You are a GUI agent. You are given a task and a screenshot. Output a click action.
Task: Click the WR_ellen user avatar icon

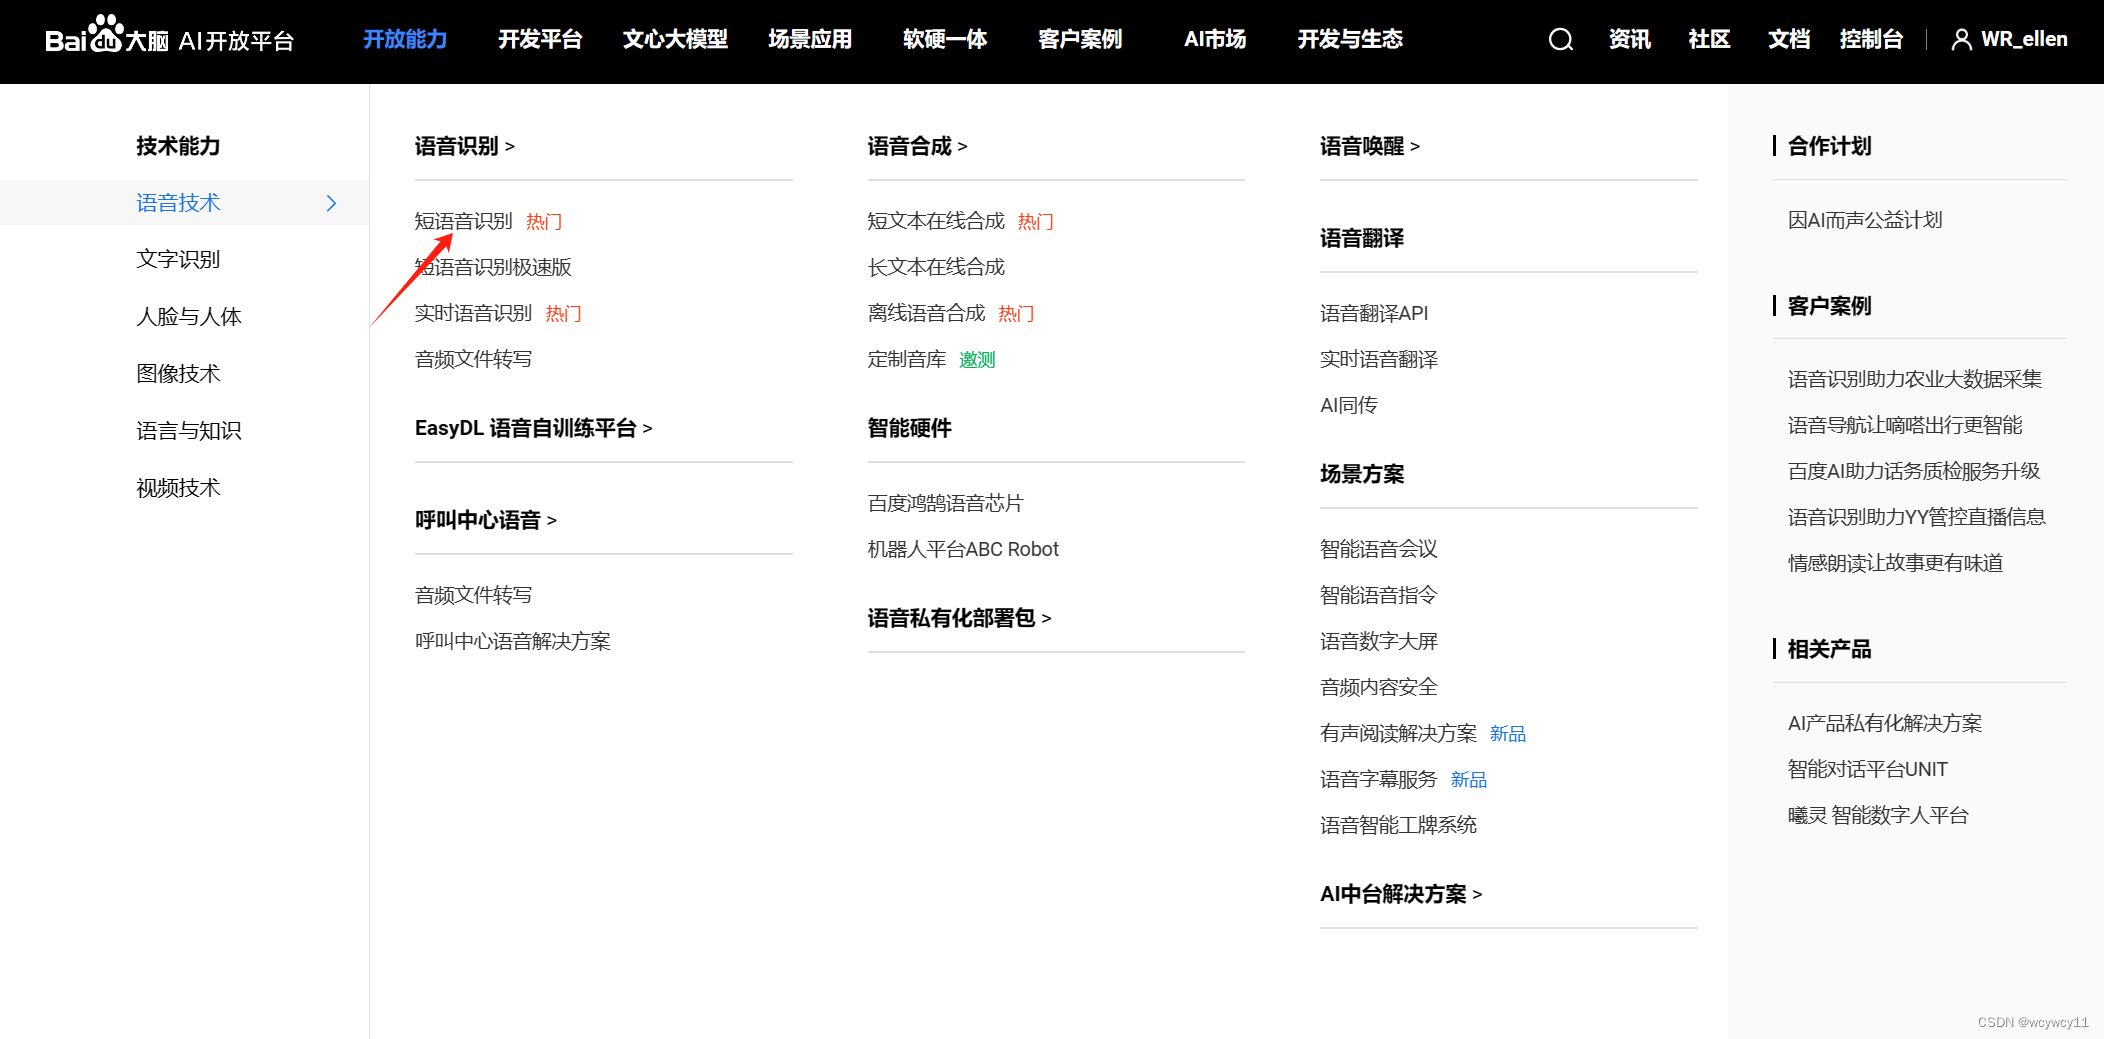[x=1961, y=40]
